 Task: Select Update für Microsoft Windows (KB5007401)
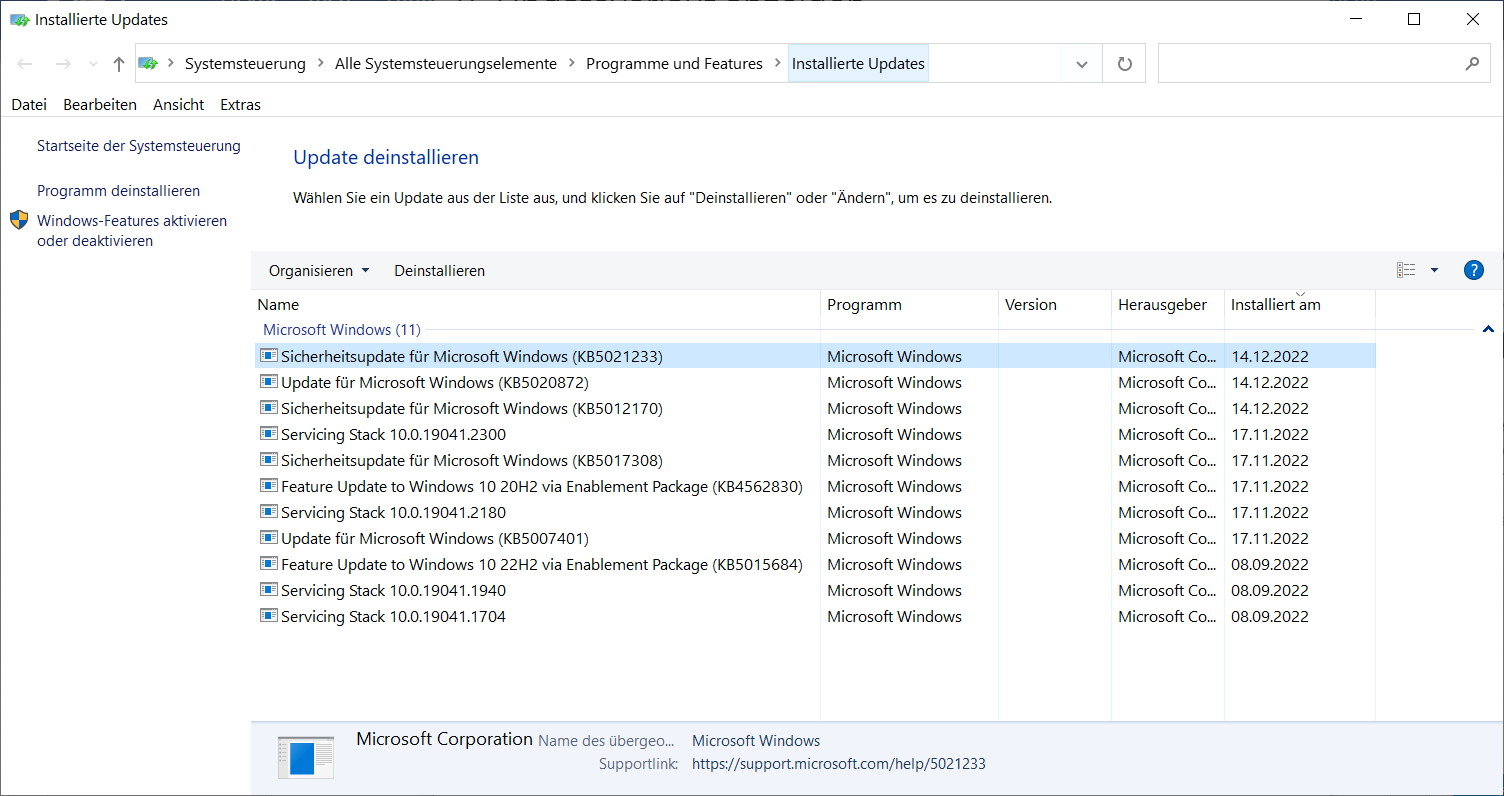click(x=435, y=538)
